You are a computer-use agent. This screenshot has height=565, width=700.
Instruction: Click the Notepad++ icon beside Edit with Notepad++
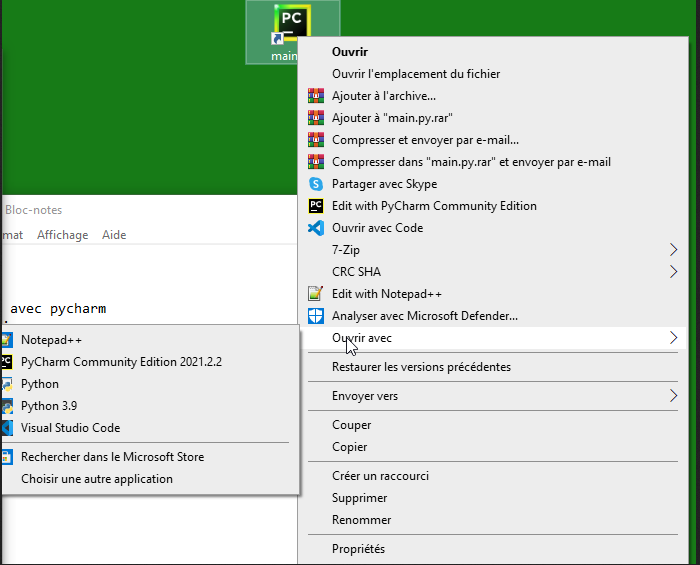[x=316, y=294]
